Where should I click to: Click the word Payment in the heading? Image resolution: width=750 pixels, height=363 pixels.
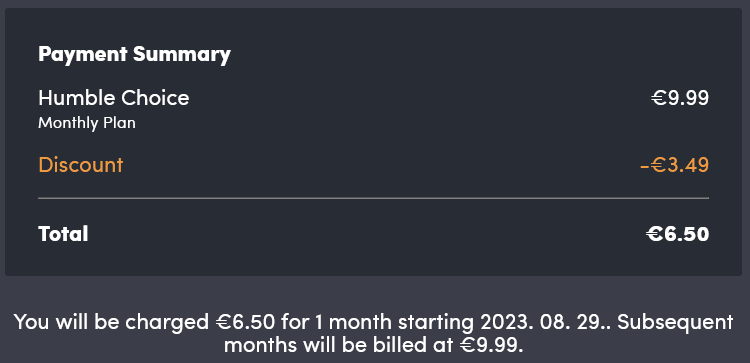(x=83, y=55)
